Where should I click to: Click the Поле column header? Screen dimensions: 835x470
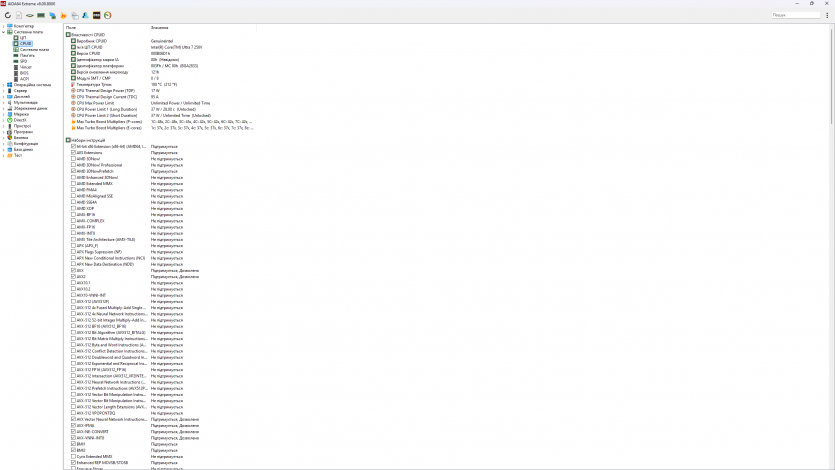coord(72,26)
